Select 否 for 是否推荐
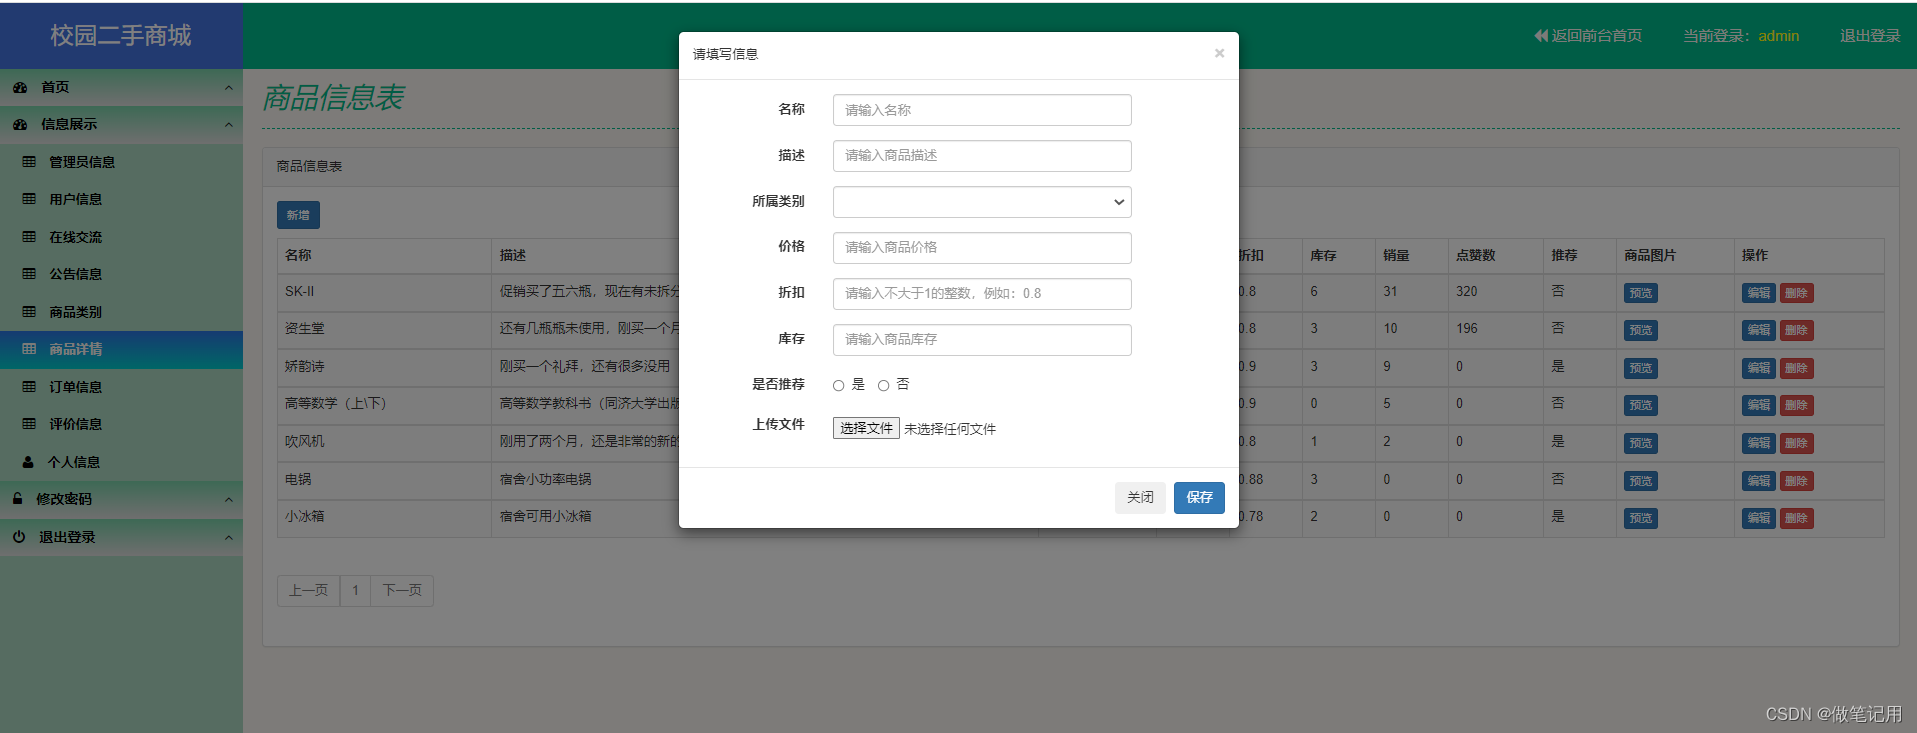The image size is (1917, 733). (883, 386)
